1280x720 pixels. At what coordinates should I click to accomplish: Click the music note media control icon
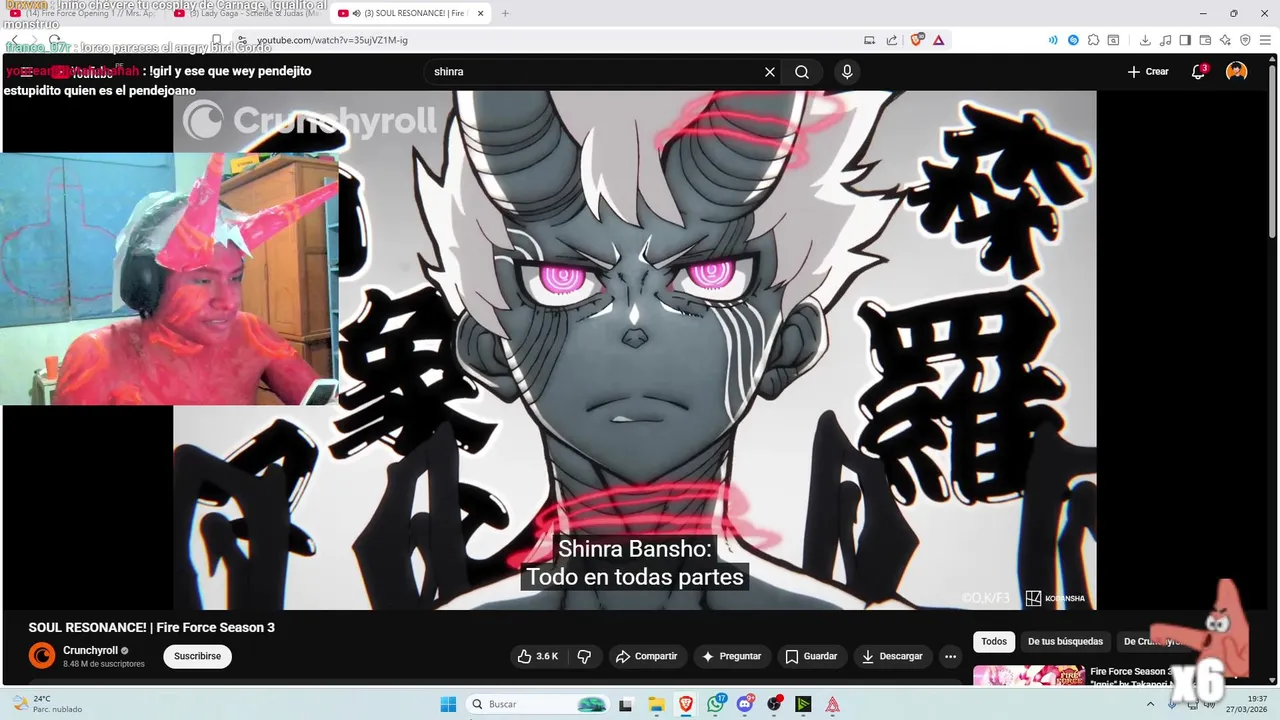coord(1165,40)
